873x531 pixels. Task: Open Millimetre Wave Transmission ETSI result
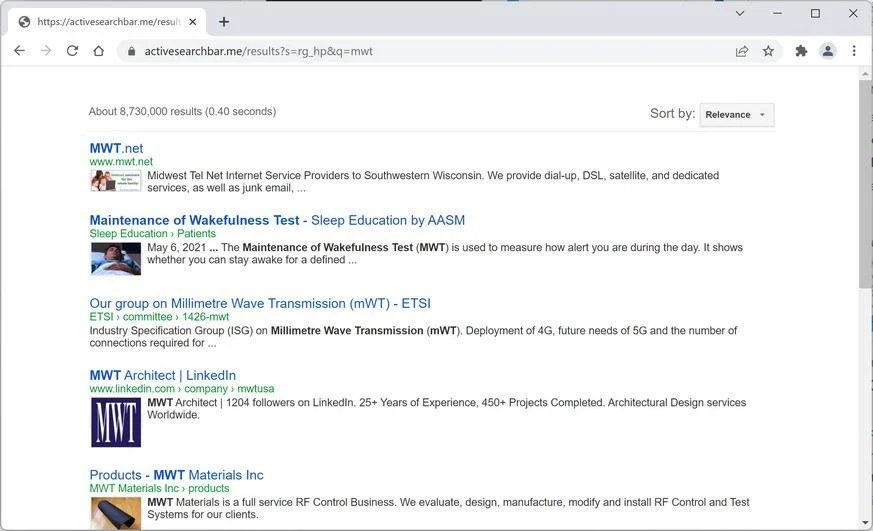260,303
